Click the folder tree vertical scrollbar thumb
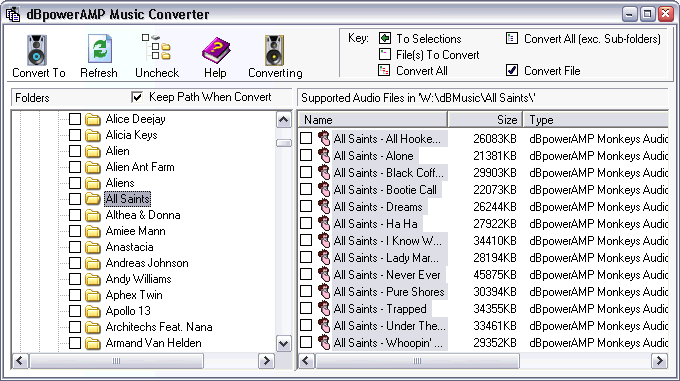 coord(284,143)
